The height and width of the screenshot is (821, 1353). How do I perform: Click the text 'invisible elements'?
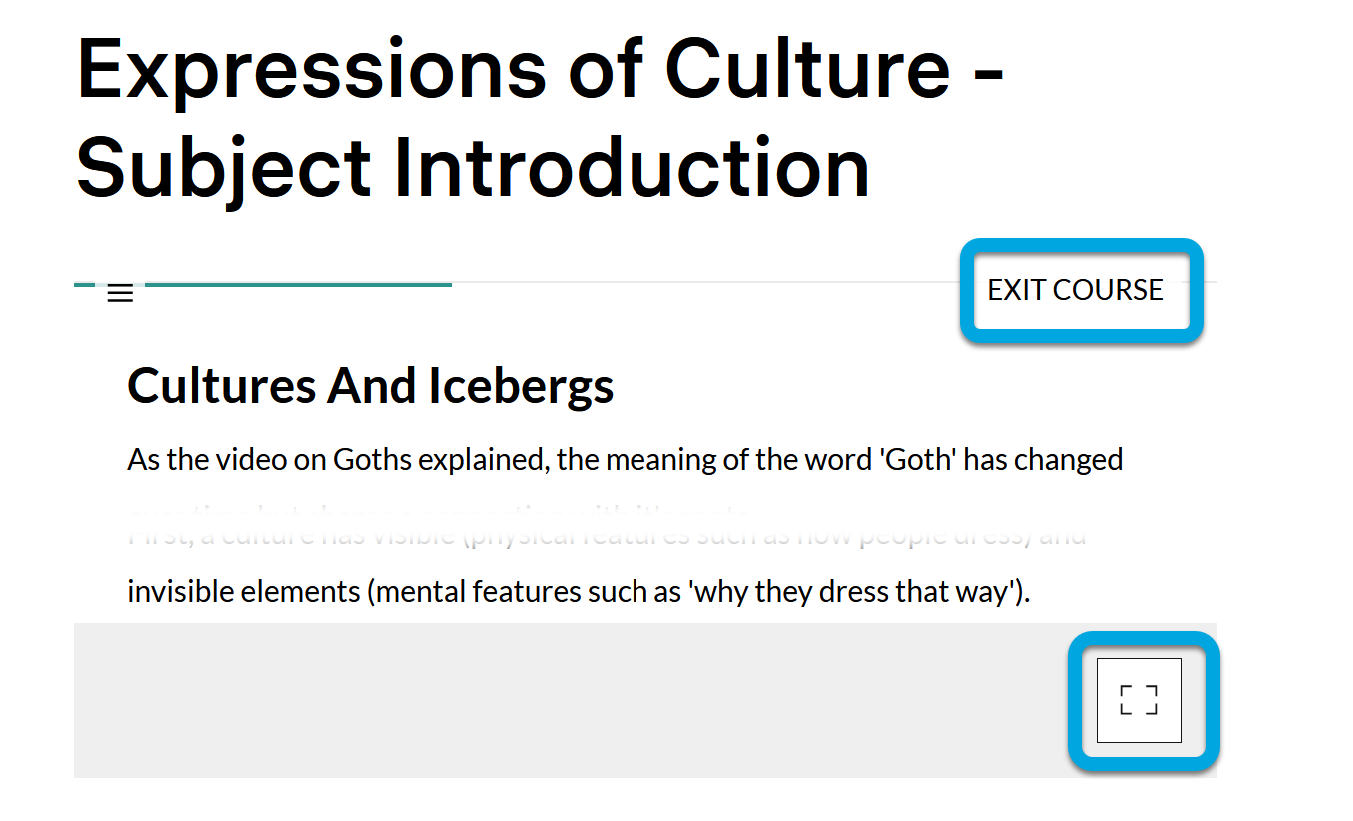243,591
